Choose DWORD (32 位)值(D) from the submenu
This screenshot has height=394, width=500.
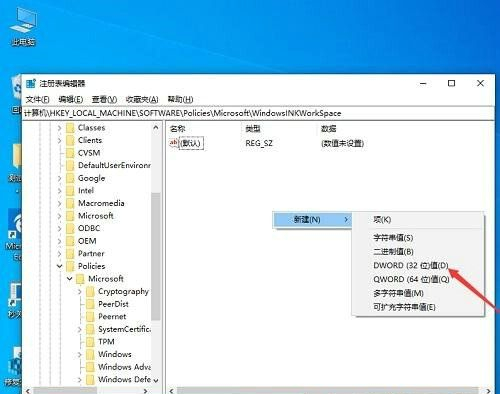pyautogui.click(x=411, y=266)
